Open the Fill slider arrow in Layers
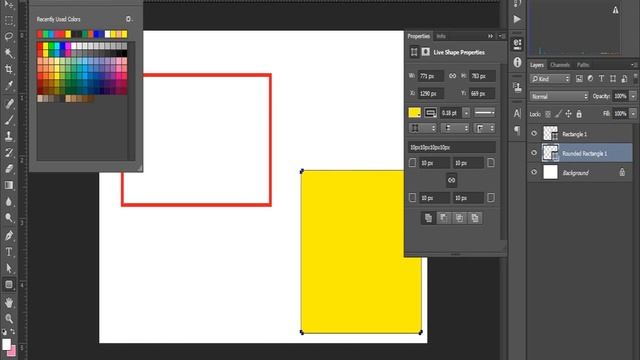Viewport: 640px width, 360px height. point(633,113)
